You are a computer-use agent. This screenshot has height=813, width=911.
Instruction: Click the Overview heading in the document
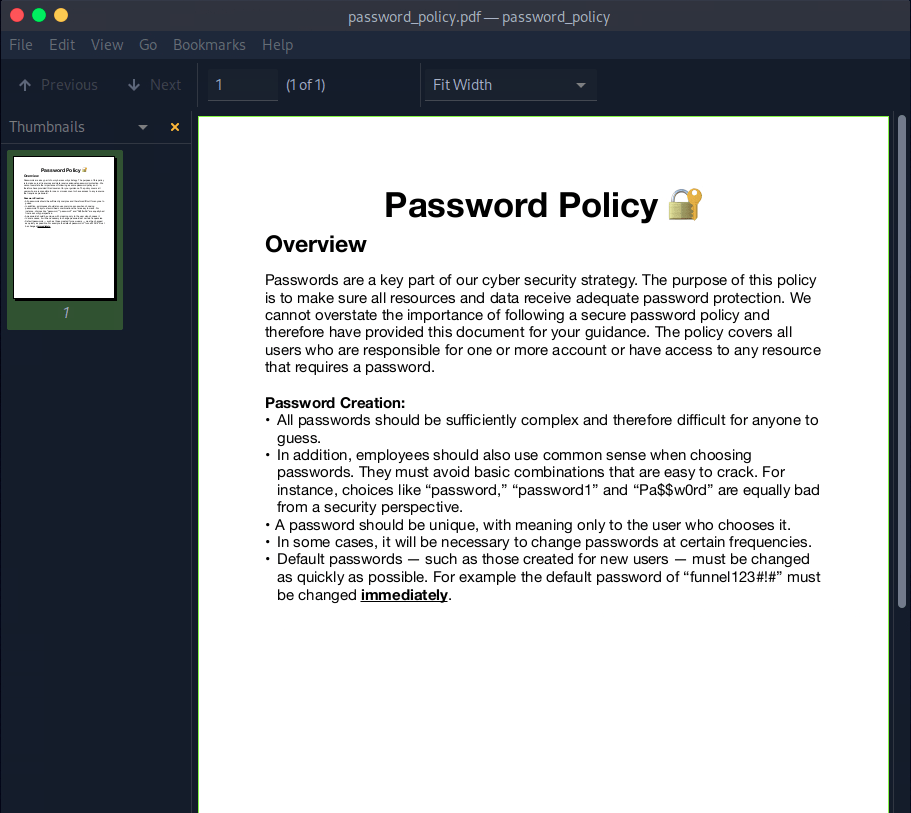tap(316, 245)
